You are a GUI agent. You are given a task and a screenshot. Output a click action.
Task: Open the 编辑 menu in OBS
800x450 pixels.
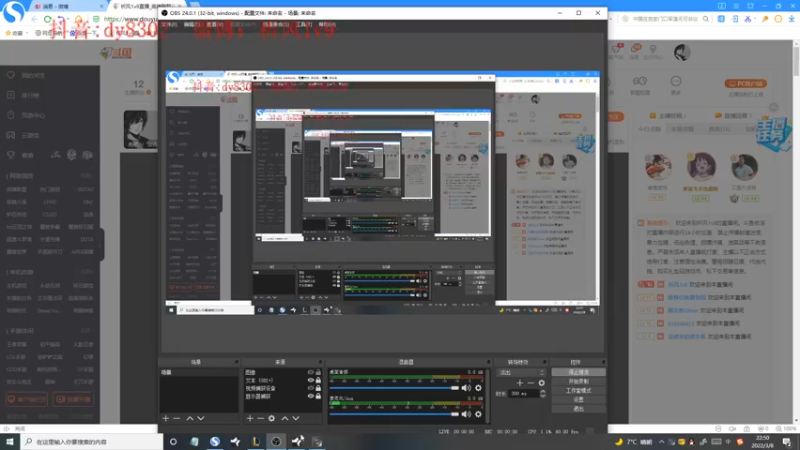click(x=192, y=24)
